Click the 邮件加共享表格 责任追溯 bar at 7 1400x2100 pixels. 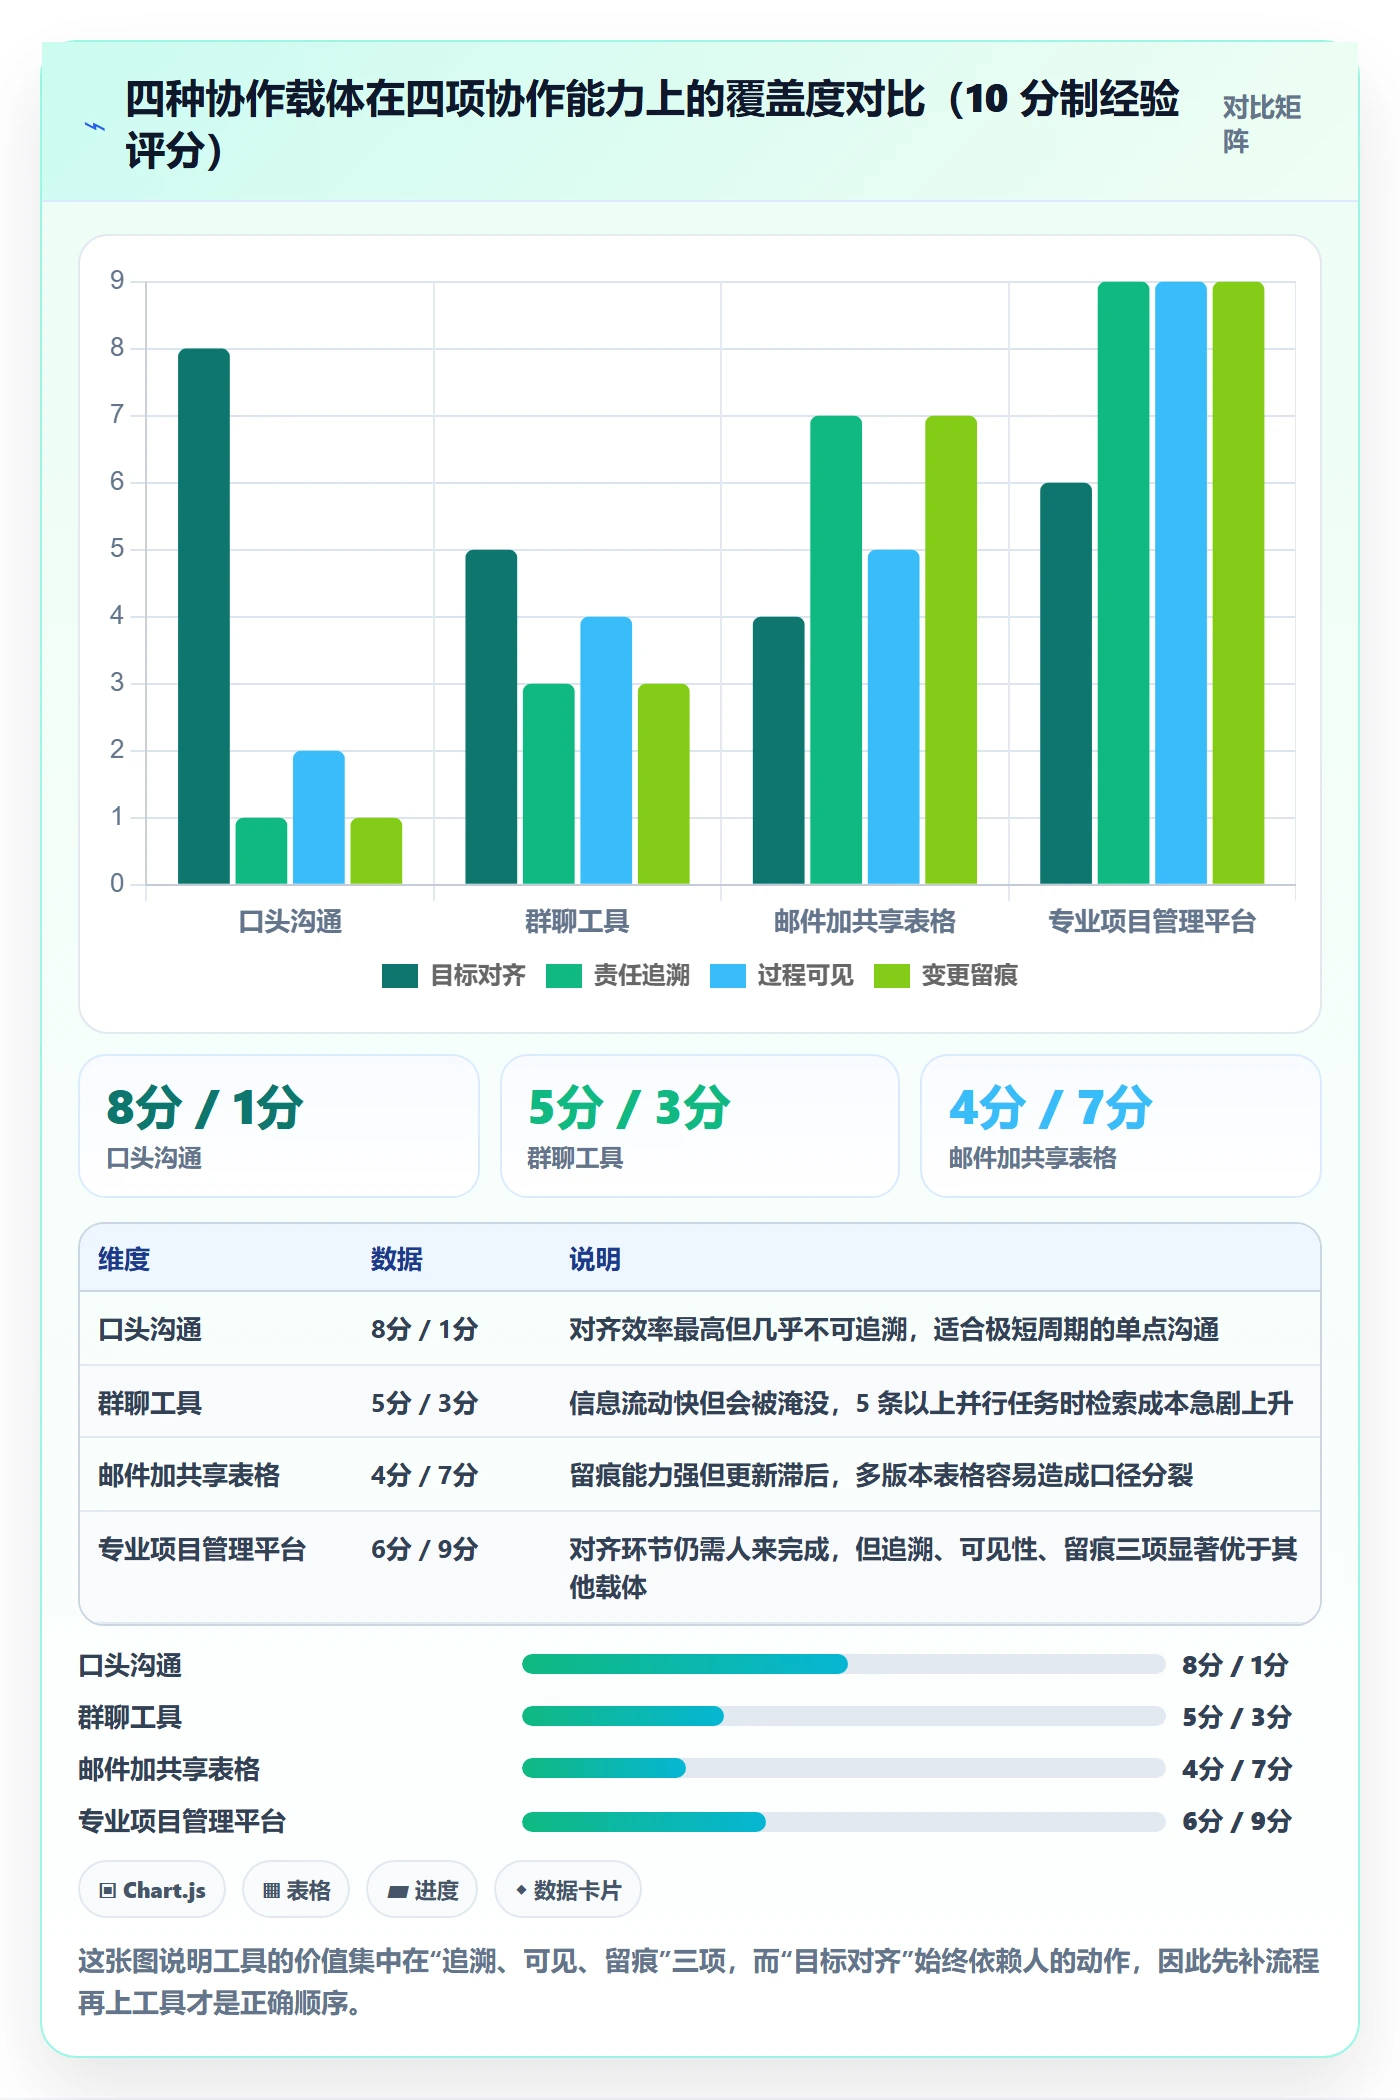coord(836,650)
